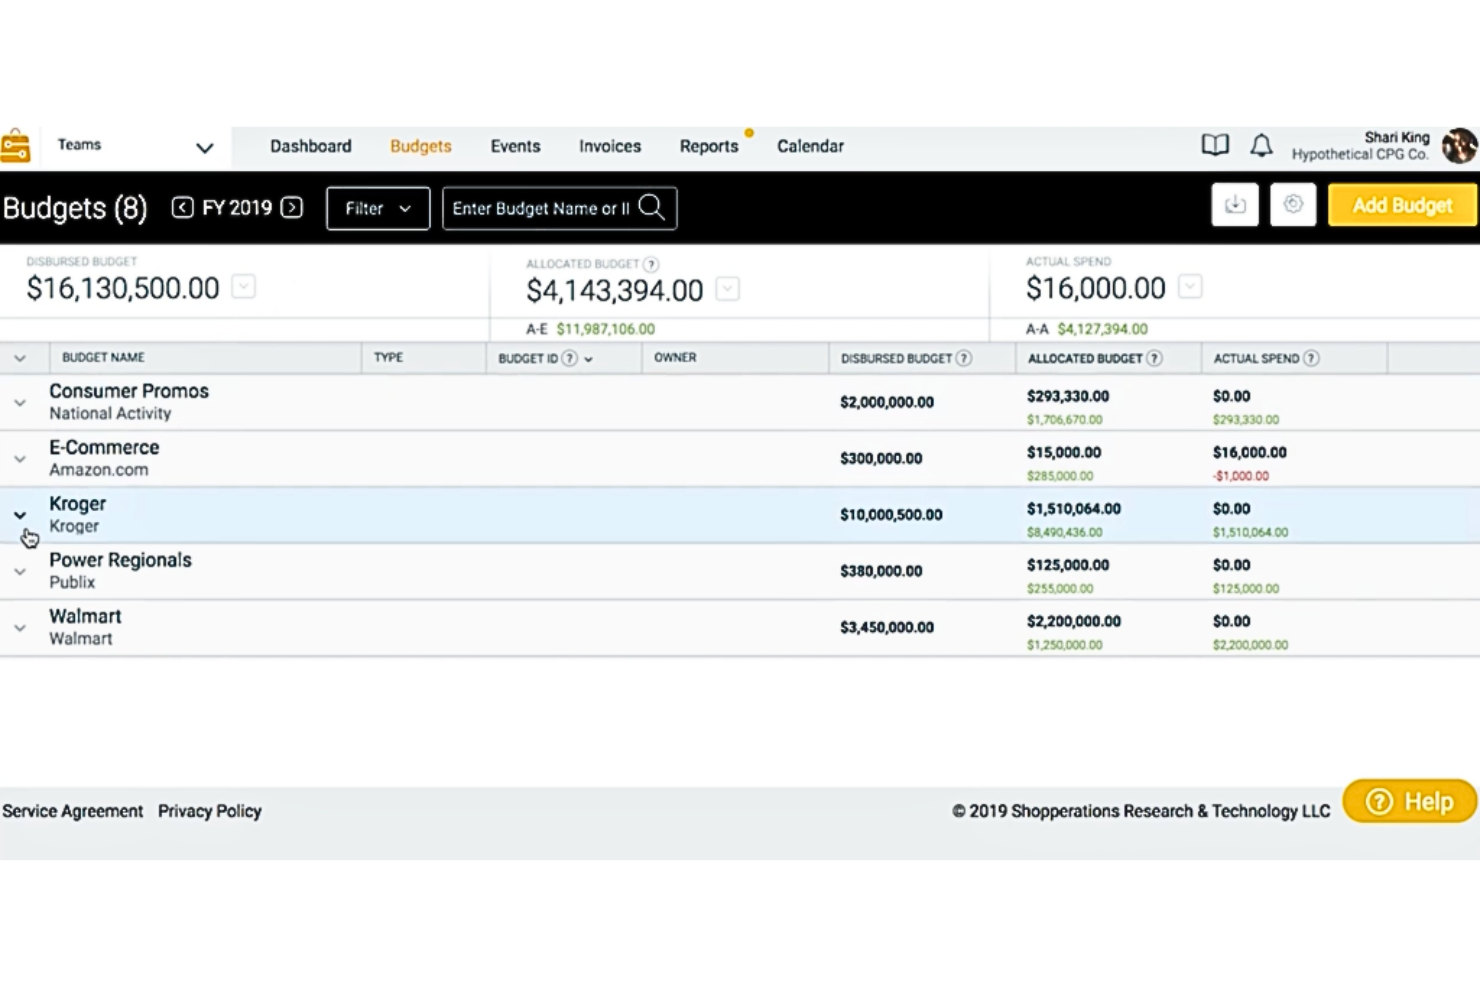1480x987 pixels.
Task: Click the search magnifier icon
Action: [652, 207]
